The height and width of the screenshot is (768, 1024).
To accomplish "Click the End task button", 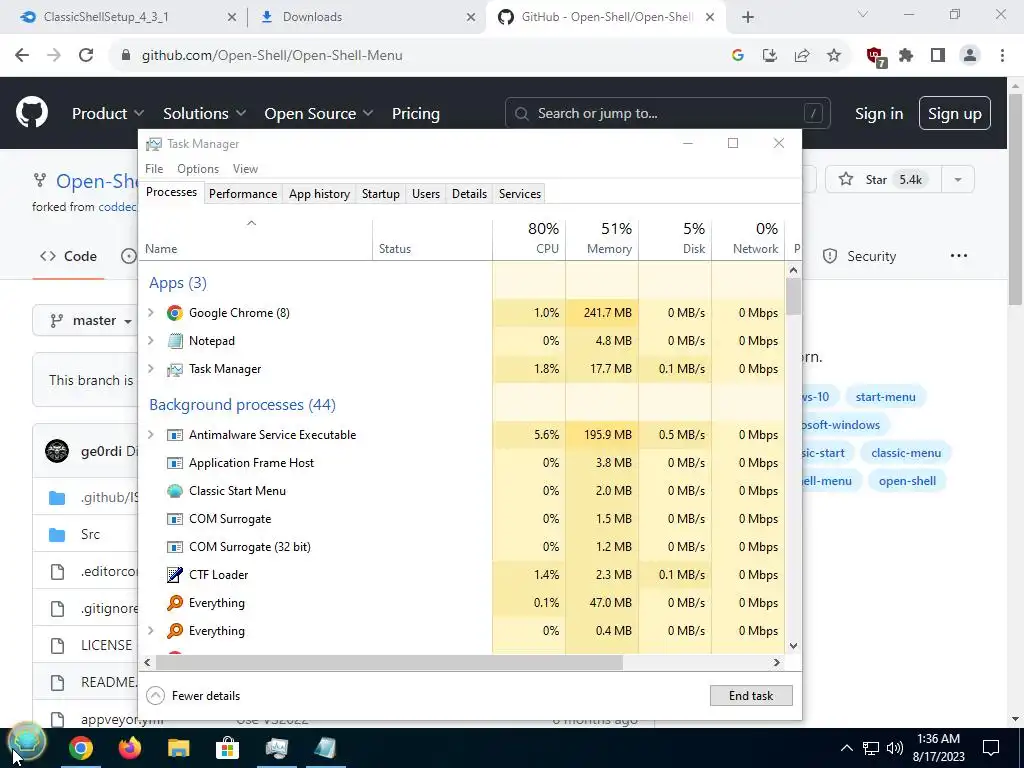I will point(751,696).
